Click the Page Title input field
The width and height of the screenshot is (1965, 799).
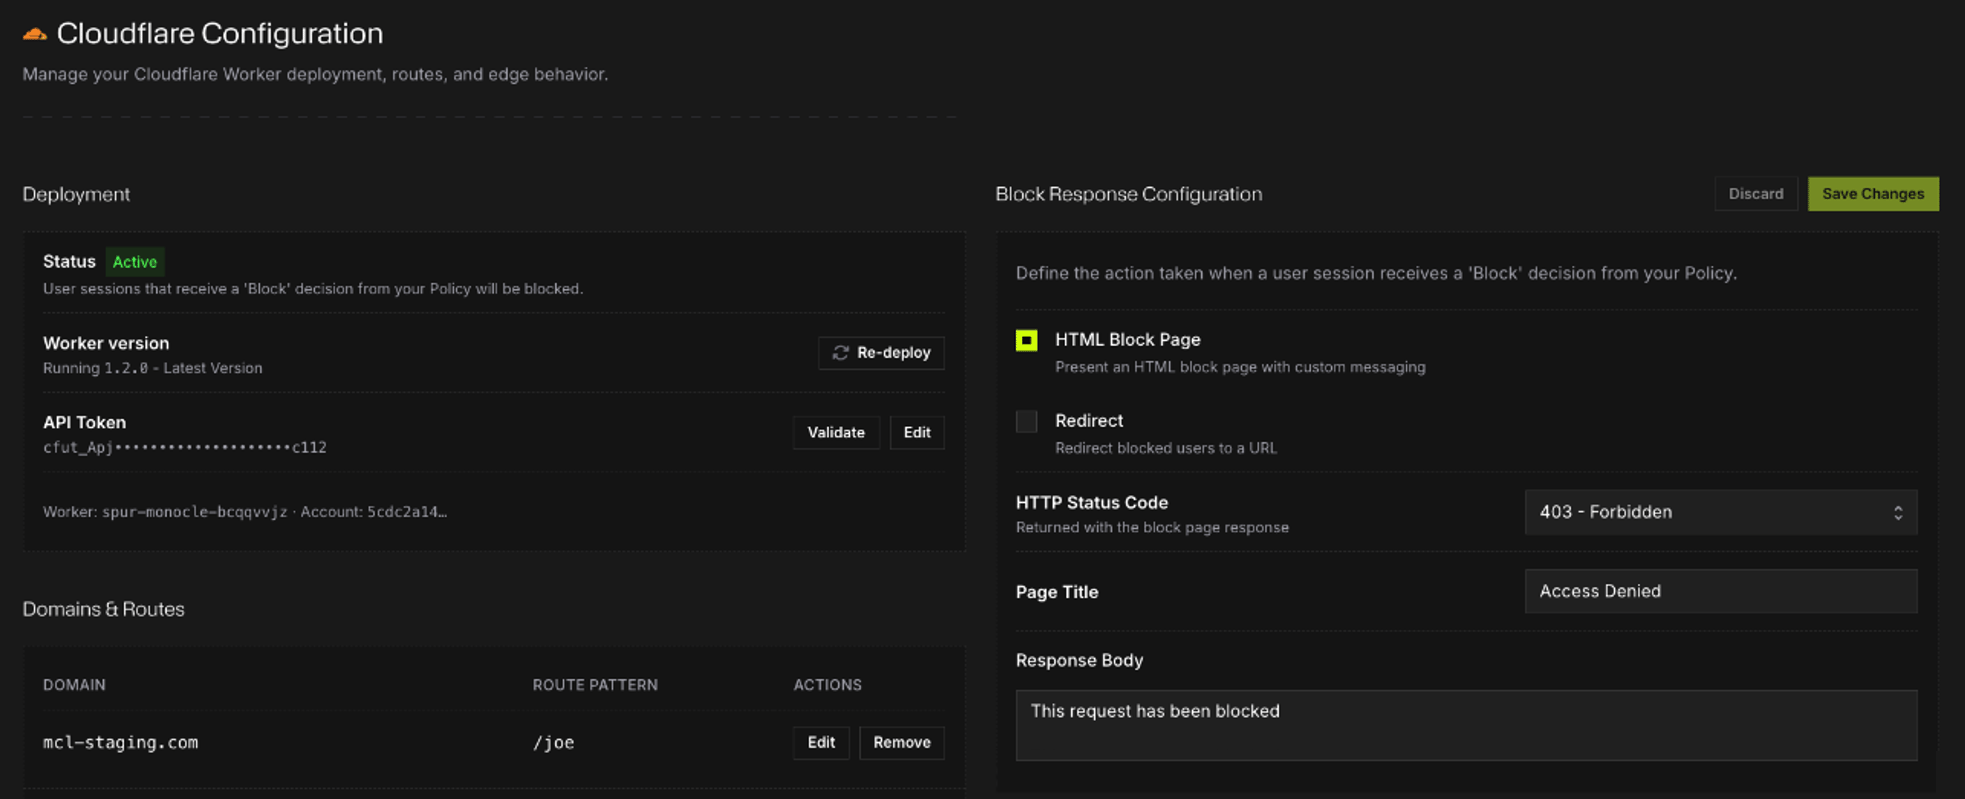pos(1720,591)
